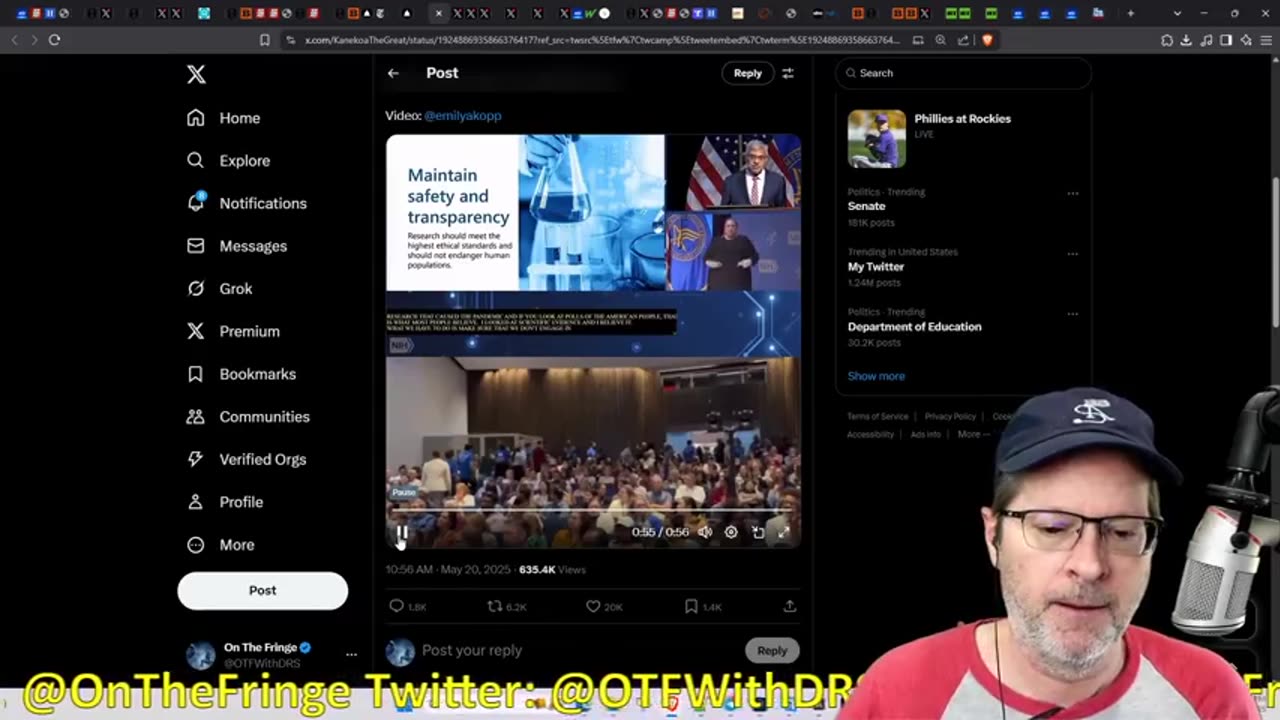Open the media control music note icon

pyautogui.click(x=1206, y=40)
